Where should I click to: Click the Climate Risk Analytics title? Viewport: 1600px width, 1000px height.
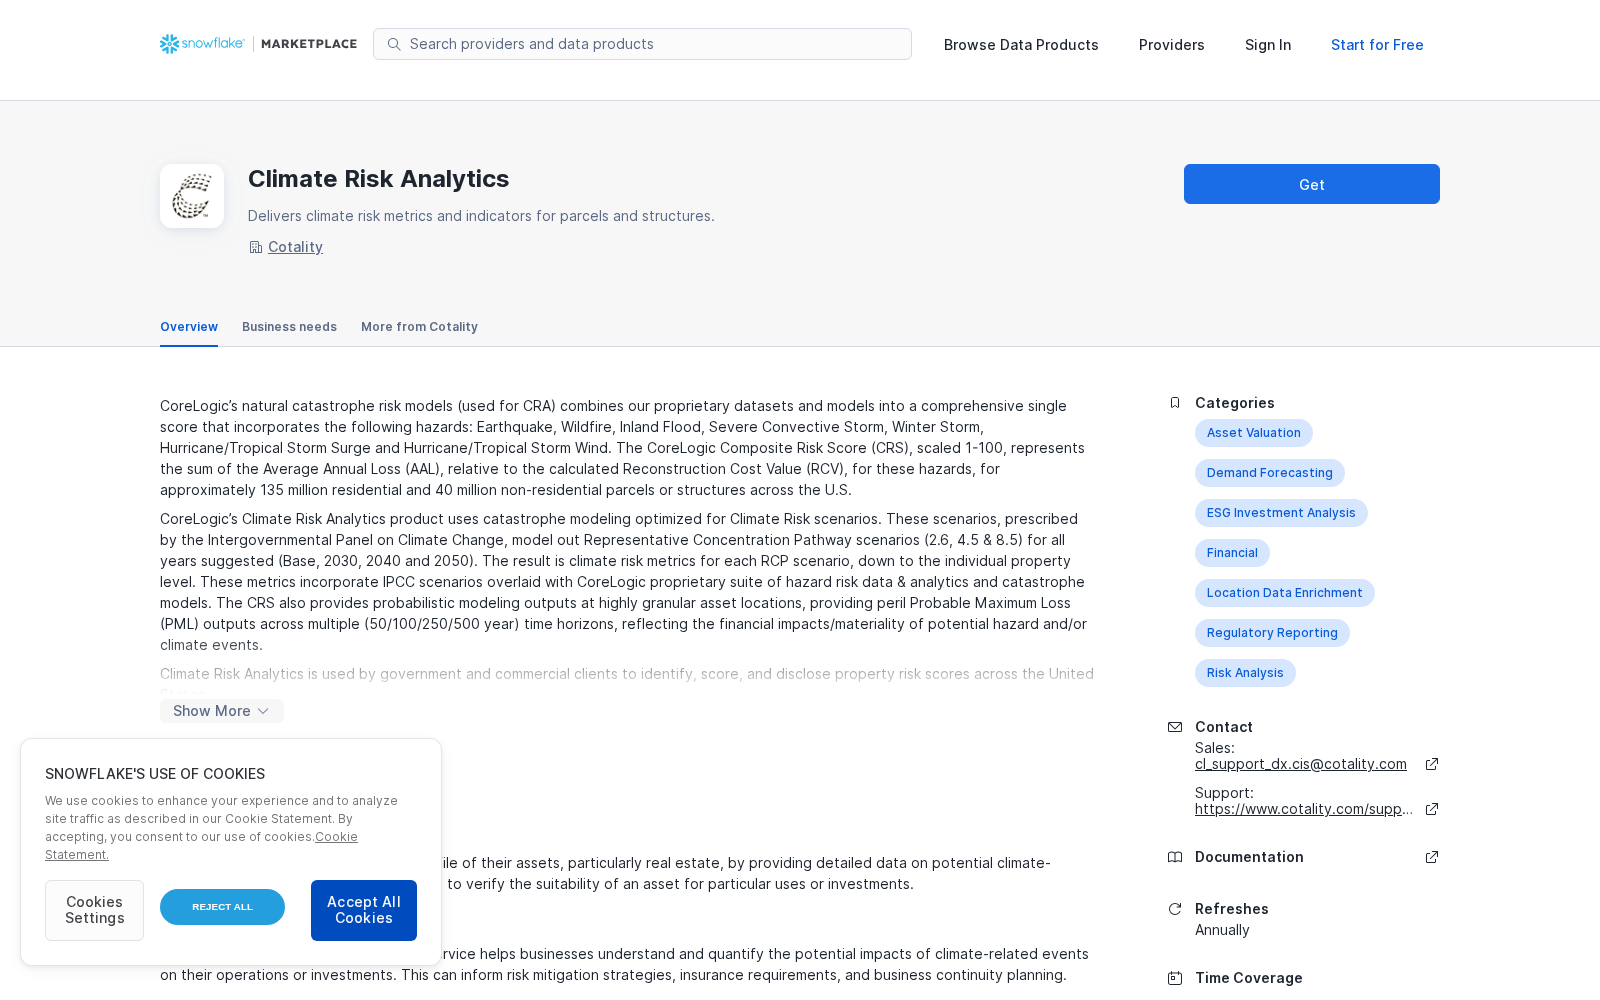378,179
